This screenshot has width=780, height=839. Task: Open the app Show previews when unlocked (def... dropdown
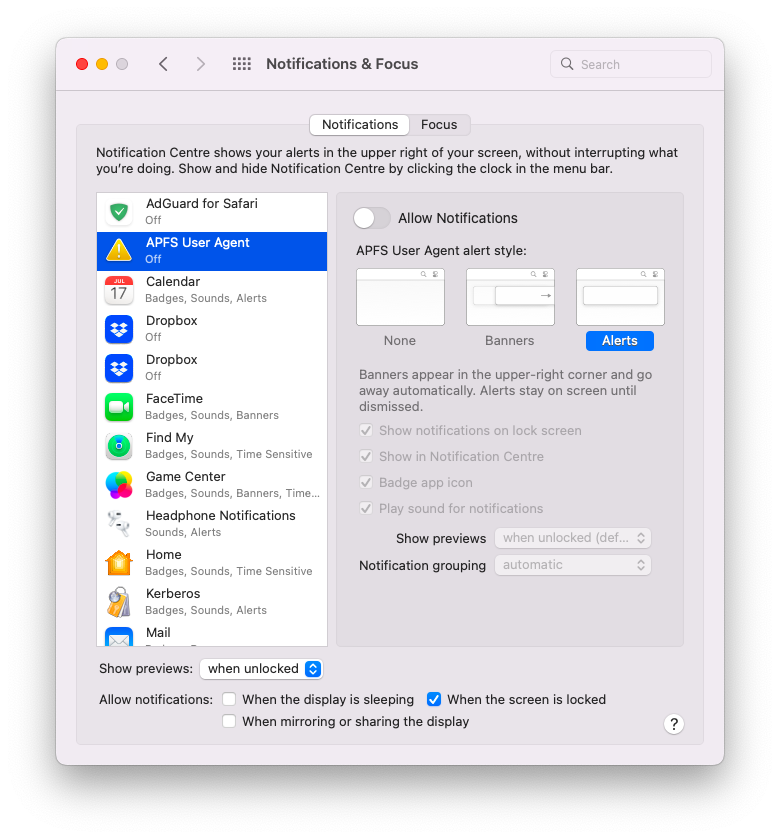coord(572,538)
